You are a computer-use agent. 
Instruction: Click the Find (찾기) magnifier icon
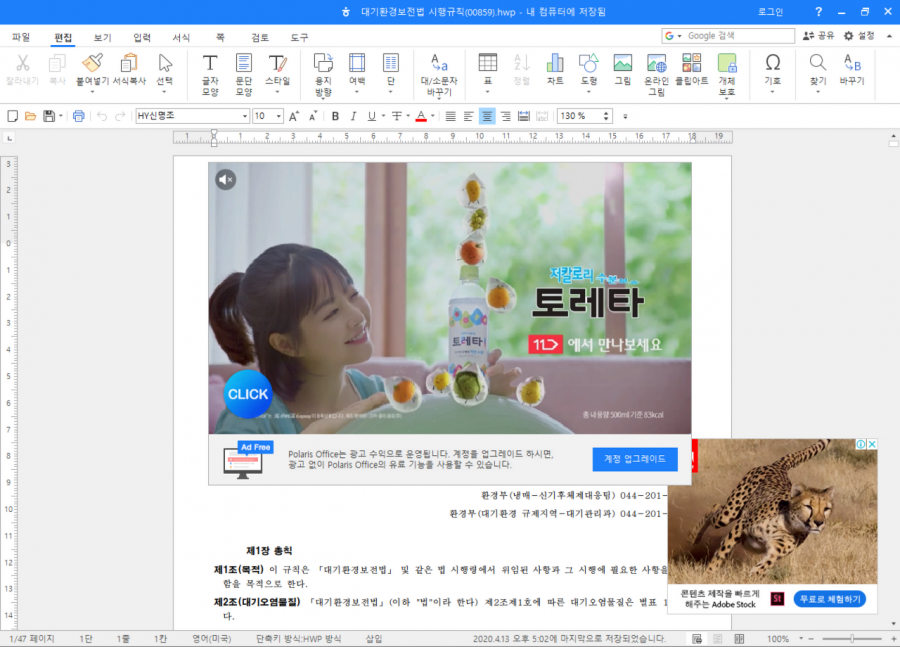(818, 63)
